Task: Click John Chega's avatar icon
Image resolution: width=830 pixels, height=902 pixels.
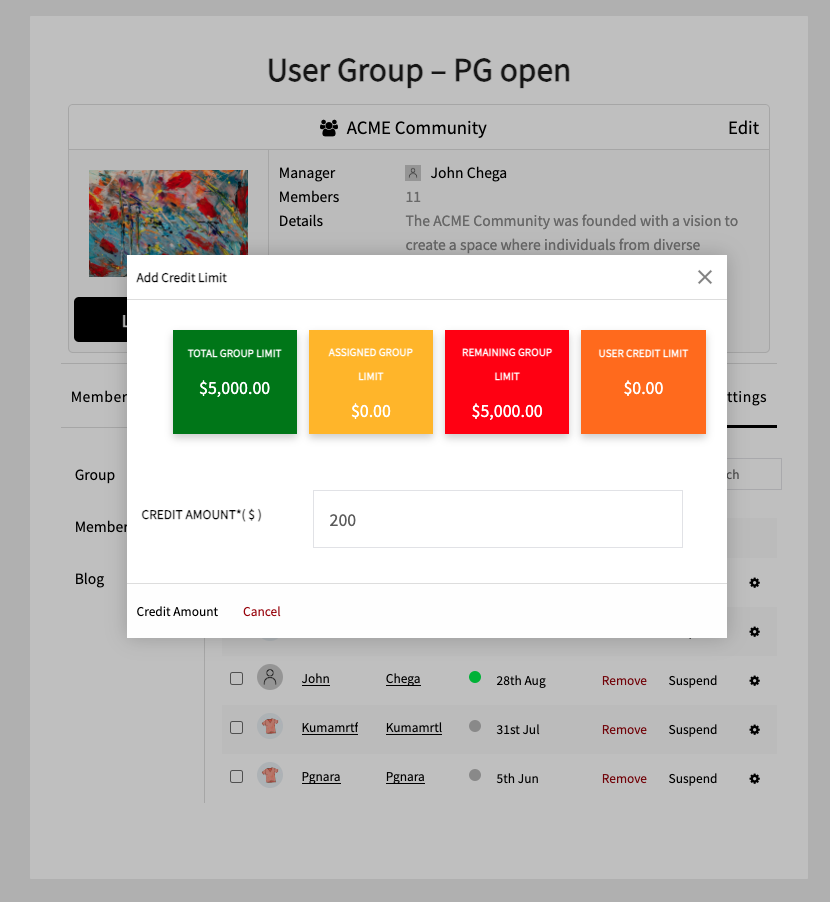Action: [x=270, y=678]
